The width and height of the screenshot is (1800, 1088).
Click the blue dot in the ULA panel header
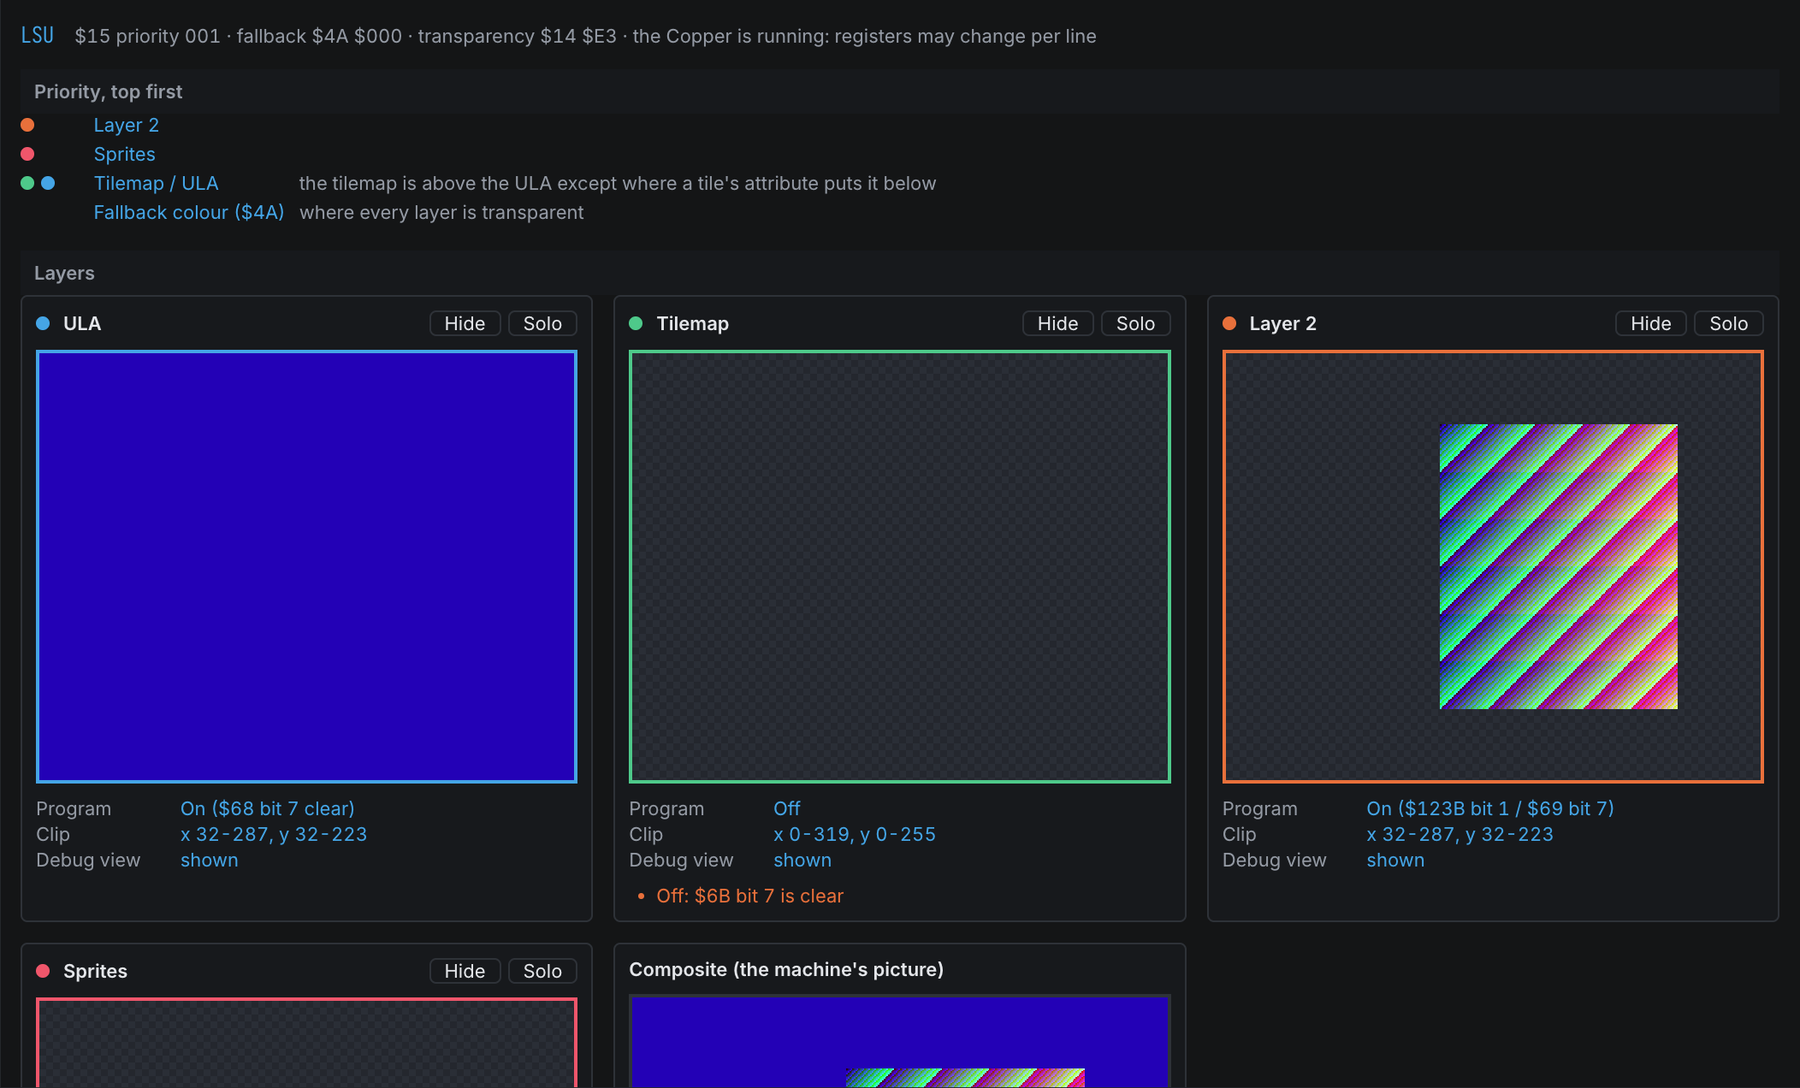point(43,323)
